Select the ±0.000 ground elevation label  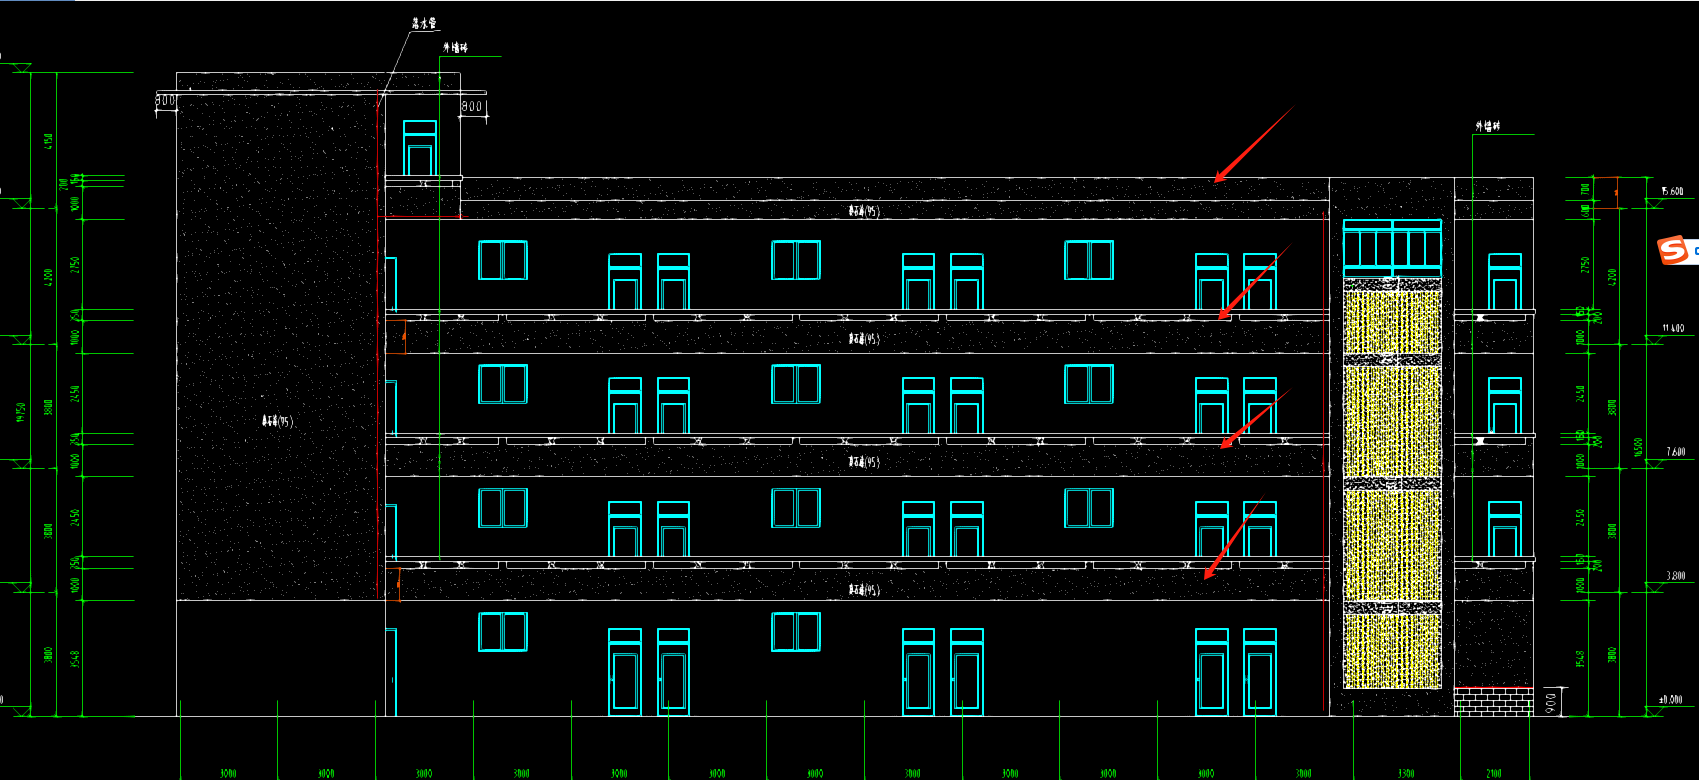1671,699
